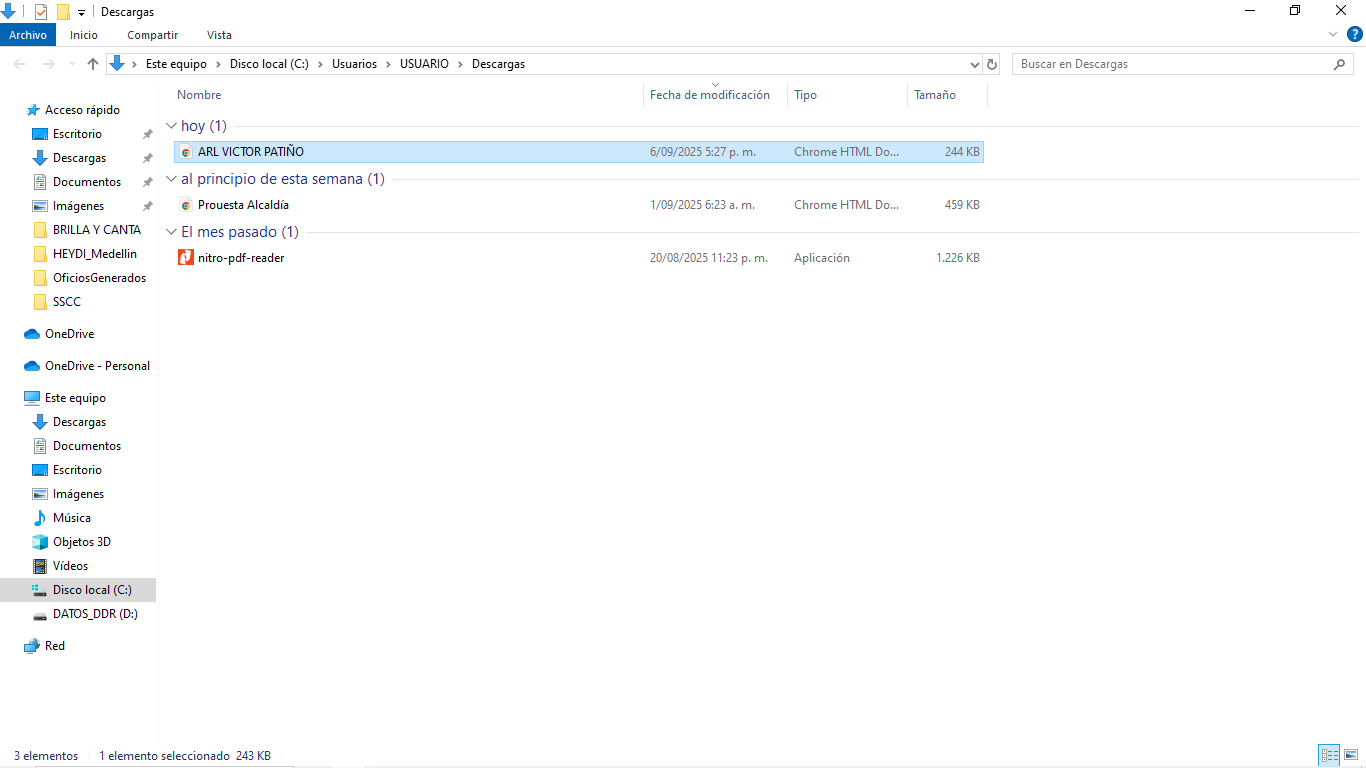Click USUARIO in the breadcrumb path

424,64
